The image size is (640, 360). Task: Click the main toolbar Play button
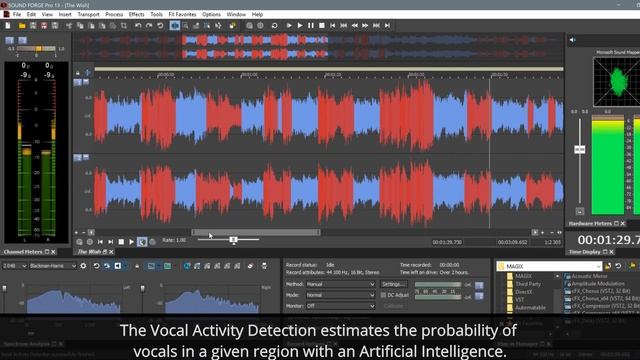pos(300,25)
